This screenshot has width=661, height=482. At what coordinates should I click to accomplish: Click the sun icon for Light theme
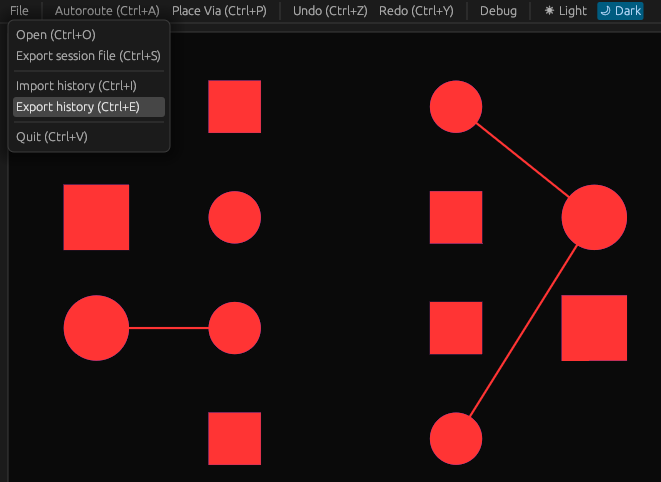(549, 11)
